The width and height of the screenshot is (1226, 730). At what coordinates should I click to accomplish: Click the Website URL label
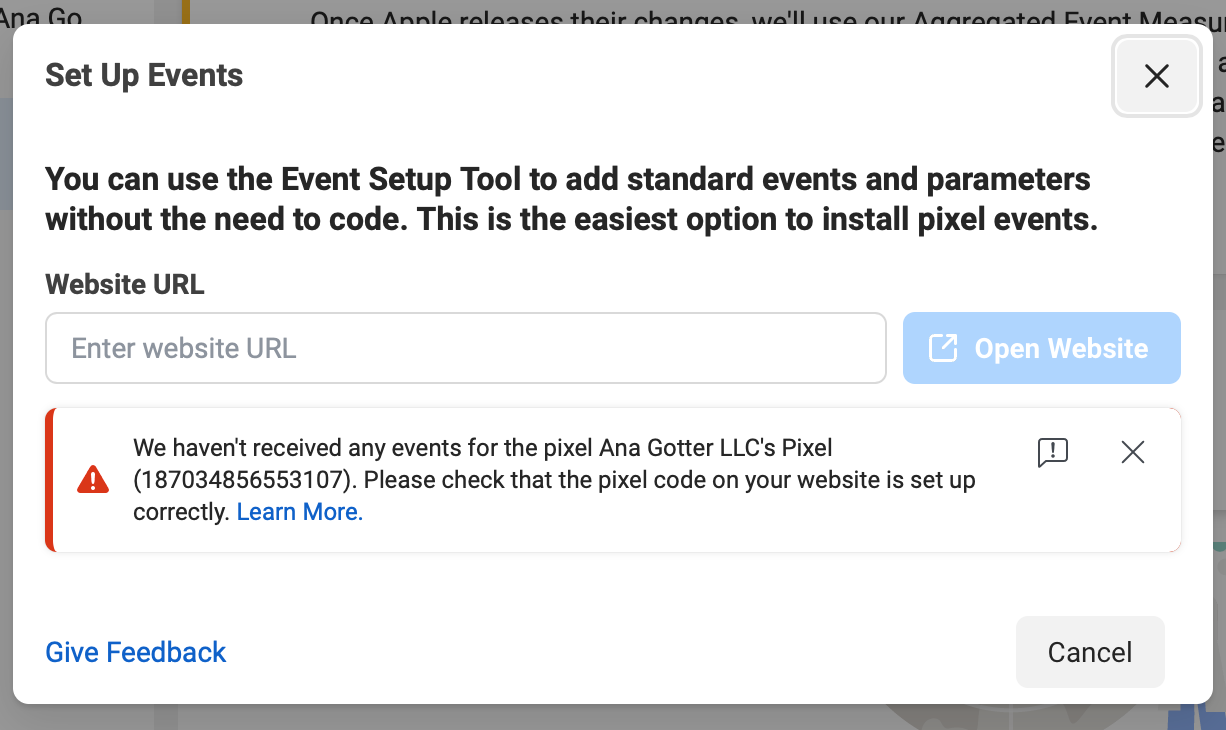pyautogui.click(x=124, y=284)
